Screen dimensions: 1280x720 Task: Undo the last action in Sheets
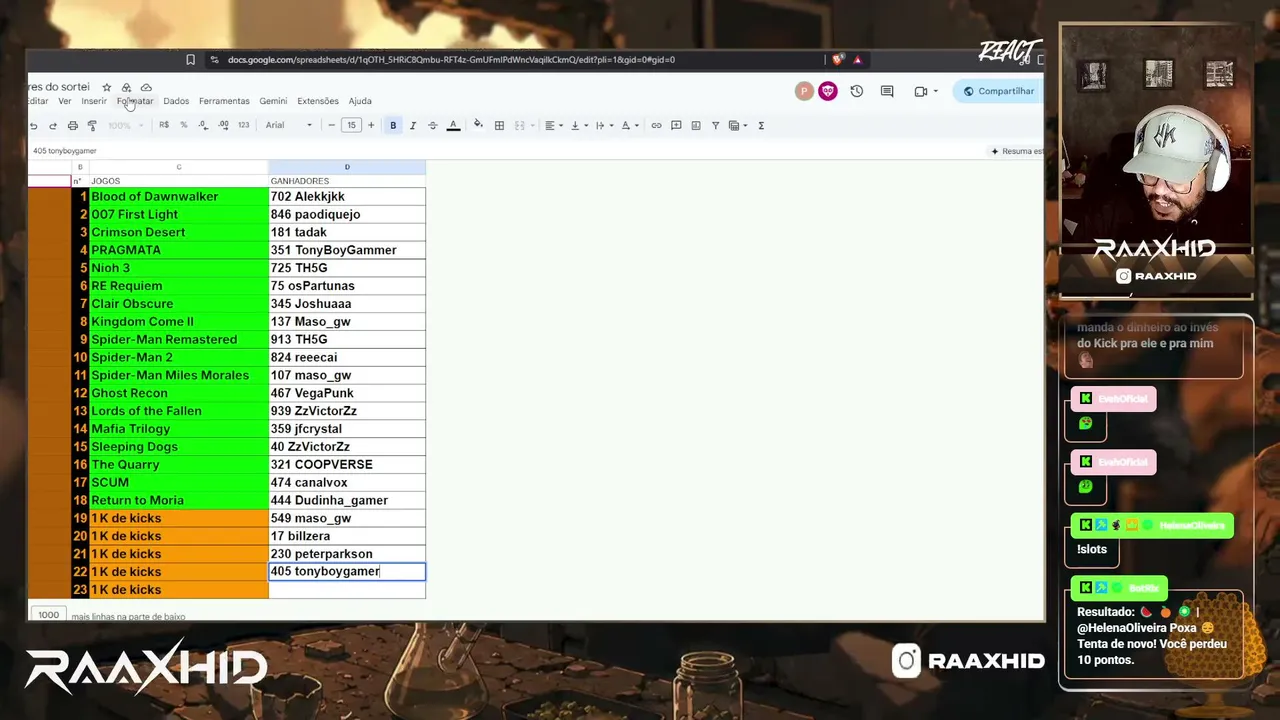point(33,126)
